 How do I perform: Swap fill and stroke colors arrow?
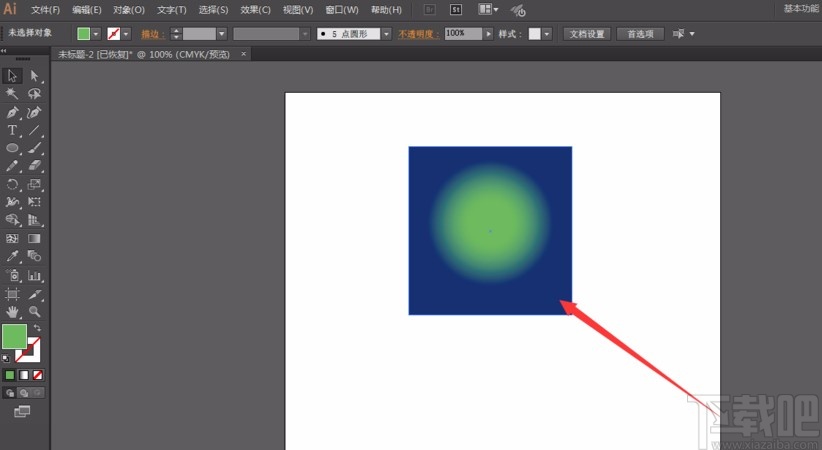click(37, 328)
